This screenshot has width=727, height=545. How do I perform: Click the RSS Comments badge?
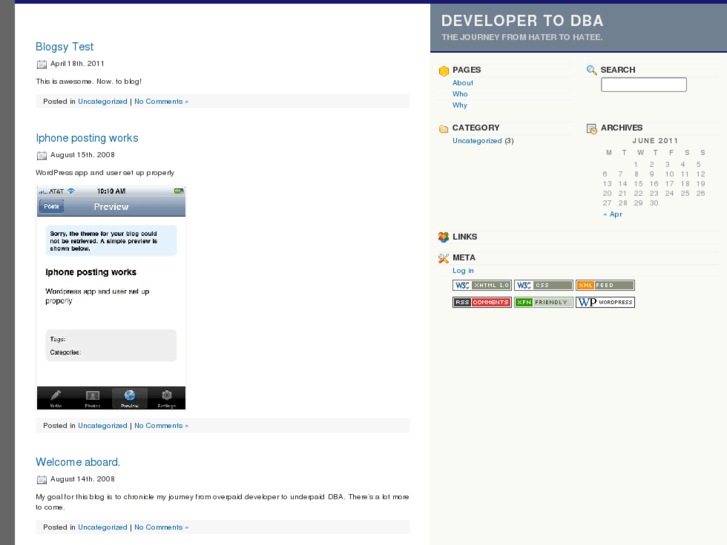(x=482, y=302)
